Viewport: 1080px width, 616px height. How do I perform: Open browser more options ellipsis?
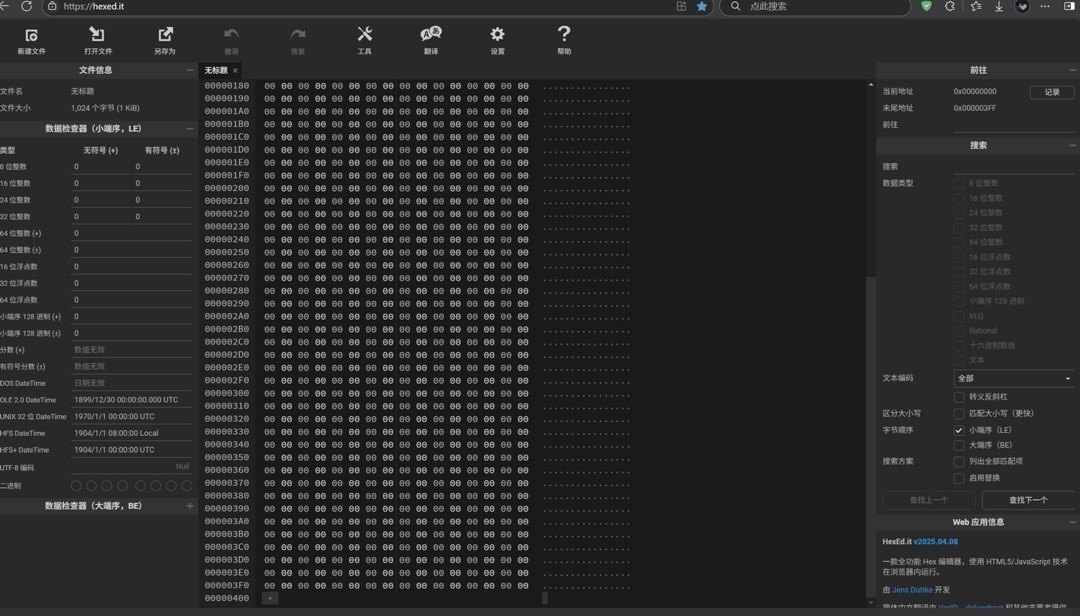[1045, 6]
